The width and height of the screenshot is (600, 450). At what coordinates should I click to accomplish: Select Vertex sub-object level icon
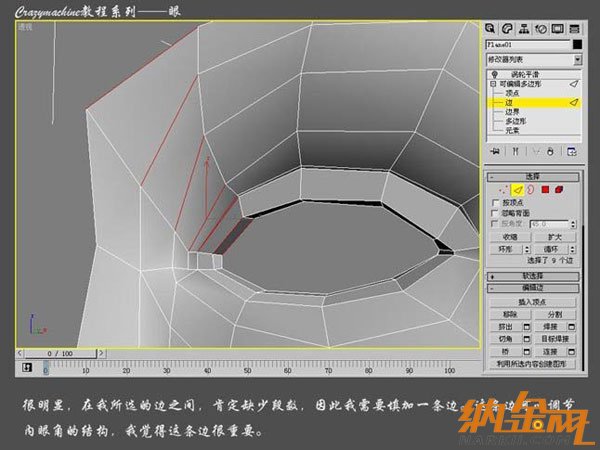pyautogui.click(x=502, y=189)
